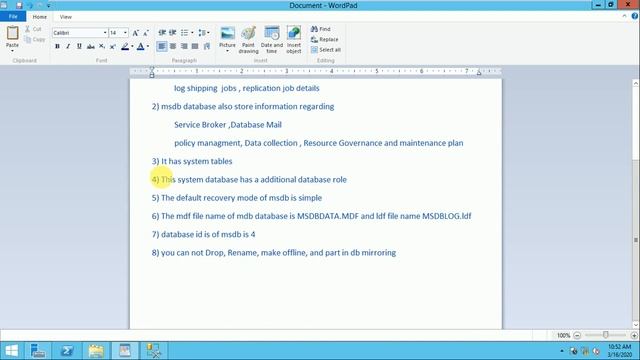
Task: Switch to the View tab
Action: pos(65,17)
